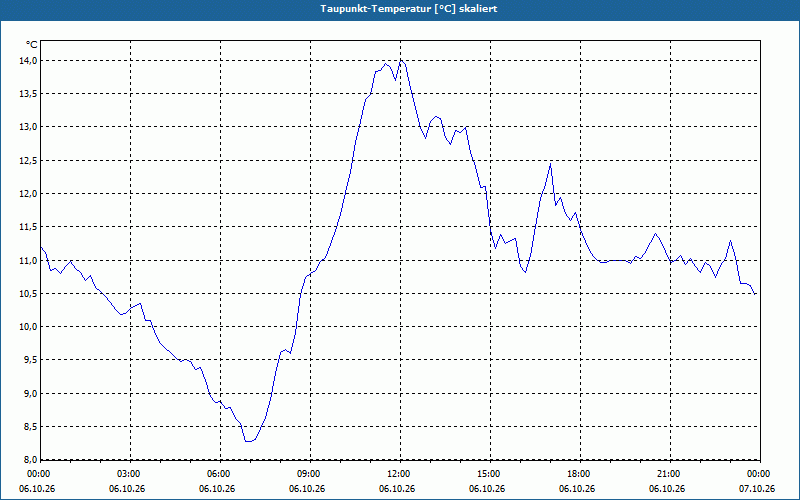Pick the 11,5 y-axis value
Screen dimensions: 800x500
[x=29, y=227]
